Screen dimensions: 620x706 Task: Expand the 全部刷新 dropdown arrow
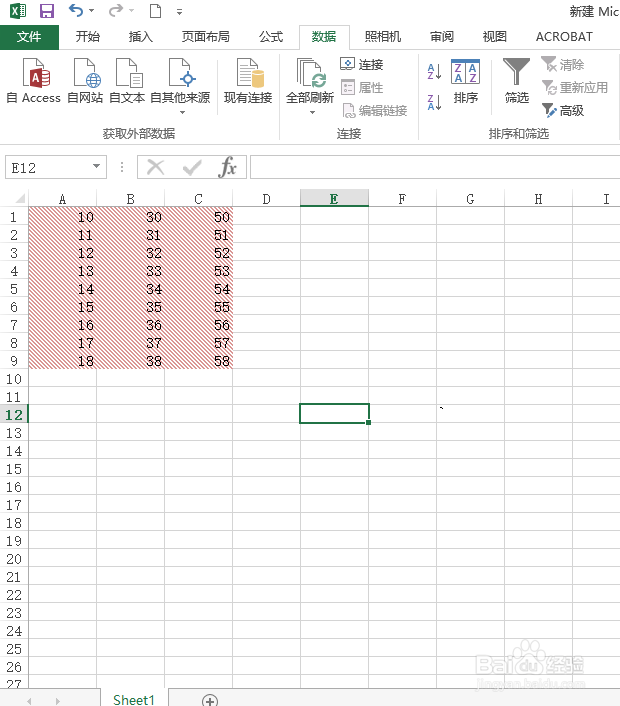[x=312, y=113]
